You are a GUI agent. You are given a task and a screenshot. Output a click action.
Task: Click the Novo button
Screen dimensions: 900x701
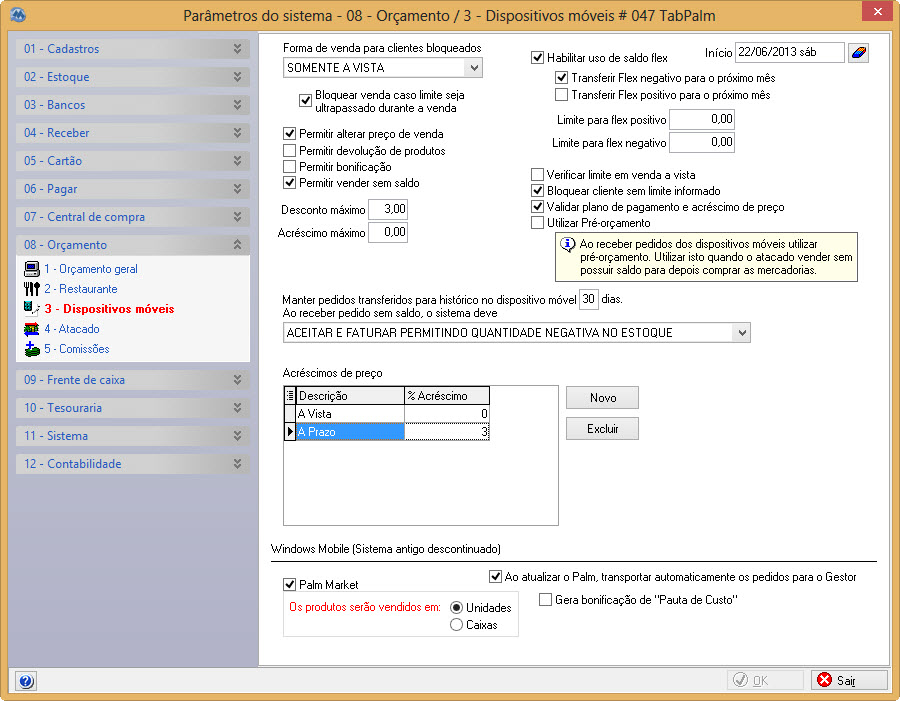602,398
